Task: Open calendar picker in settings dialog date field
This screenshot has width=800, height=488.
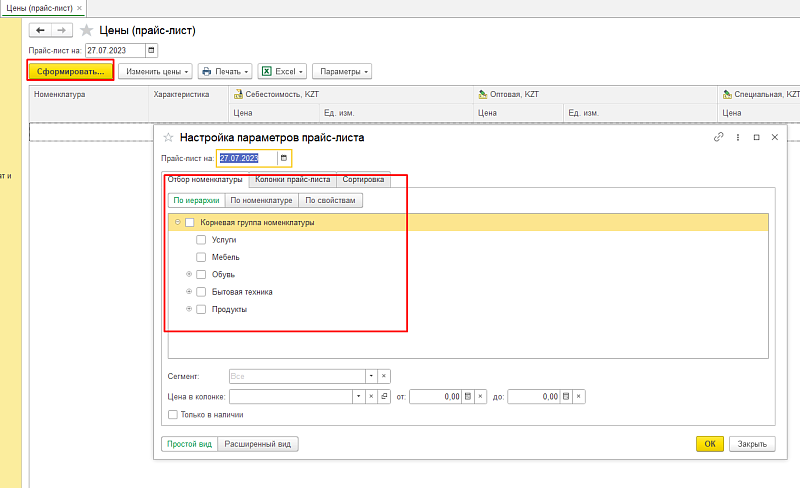Action: (284, 158)
